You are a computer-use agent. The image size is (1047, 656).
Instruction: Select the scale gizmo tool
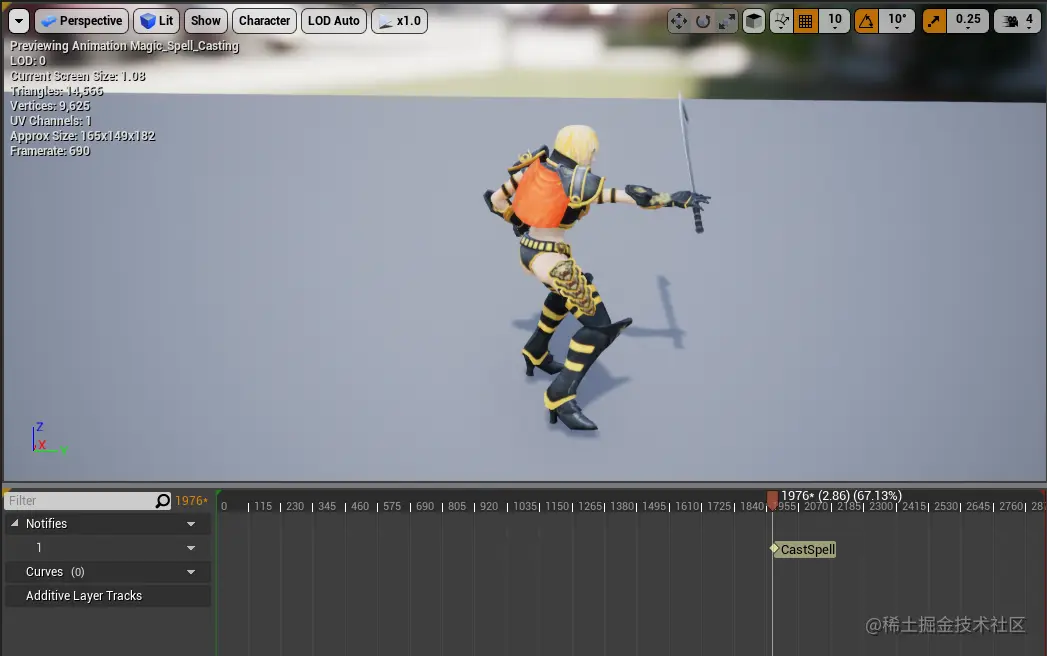click(726, 21)
